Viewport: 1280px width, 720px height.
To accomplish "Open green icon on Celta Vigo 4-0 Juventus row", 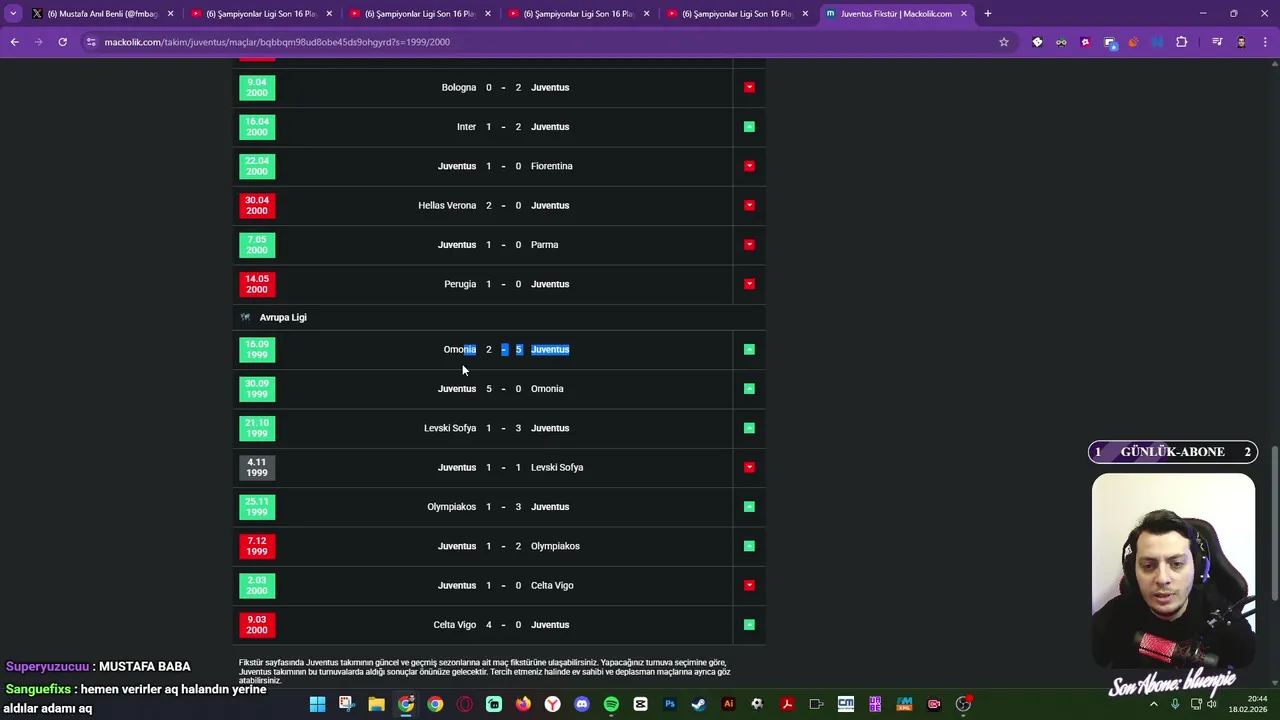I will tap(749, 625).
